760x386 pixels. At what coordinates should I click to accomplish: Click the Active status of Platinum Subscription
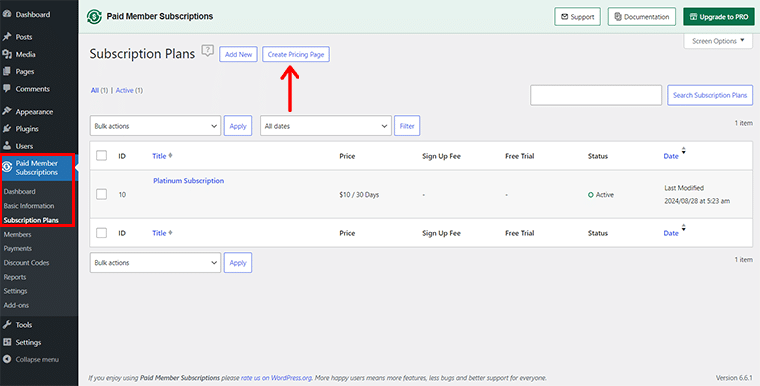click(601, 194)
